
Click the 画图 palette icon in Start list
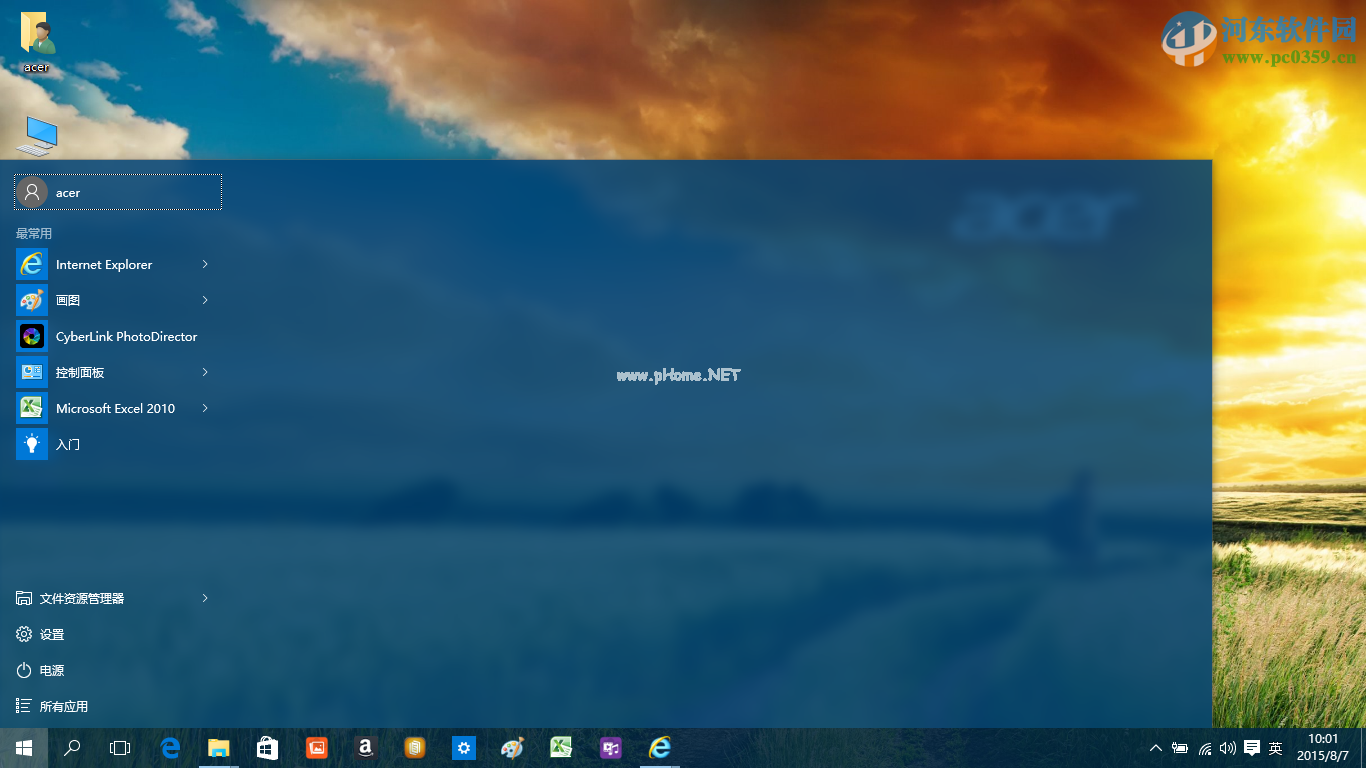(32, 300)
